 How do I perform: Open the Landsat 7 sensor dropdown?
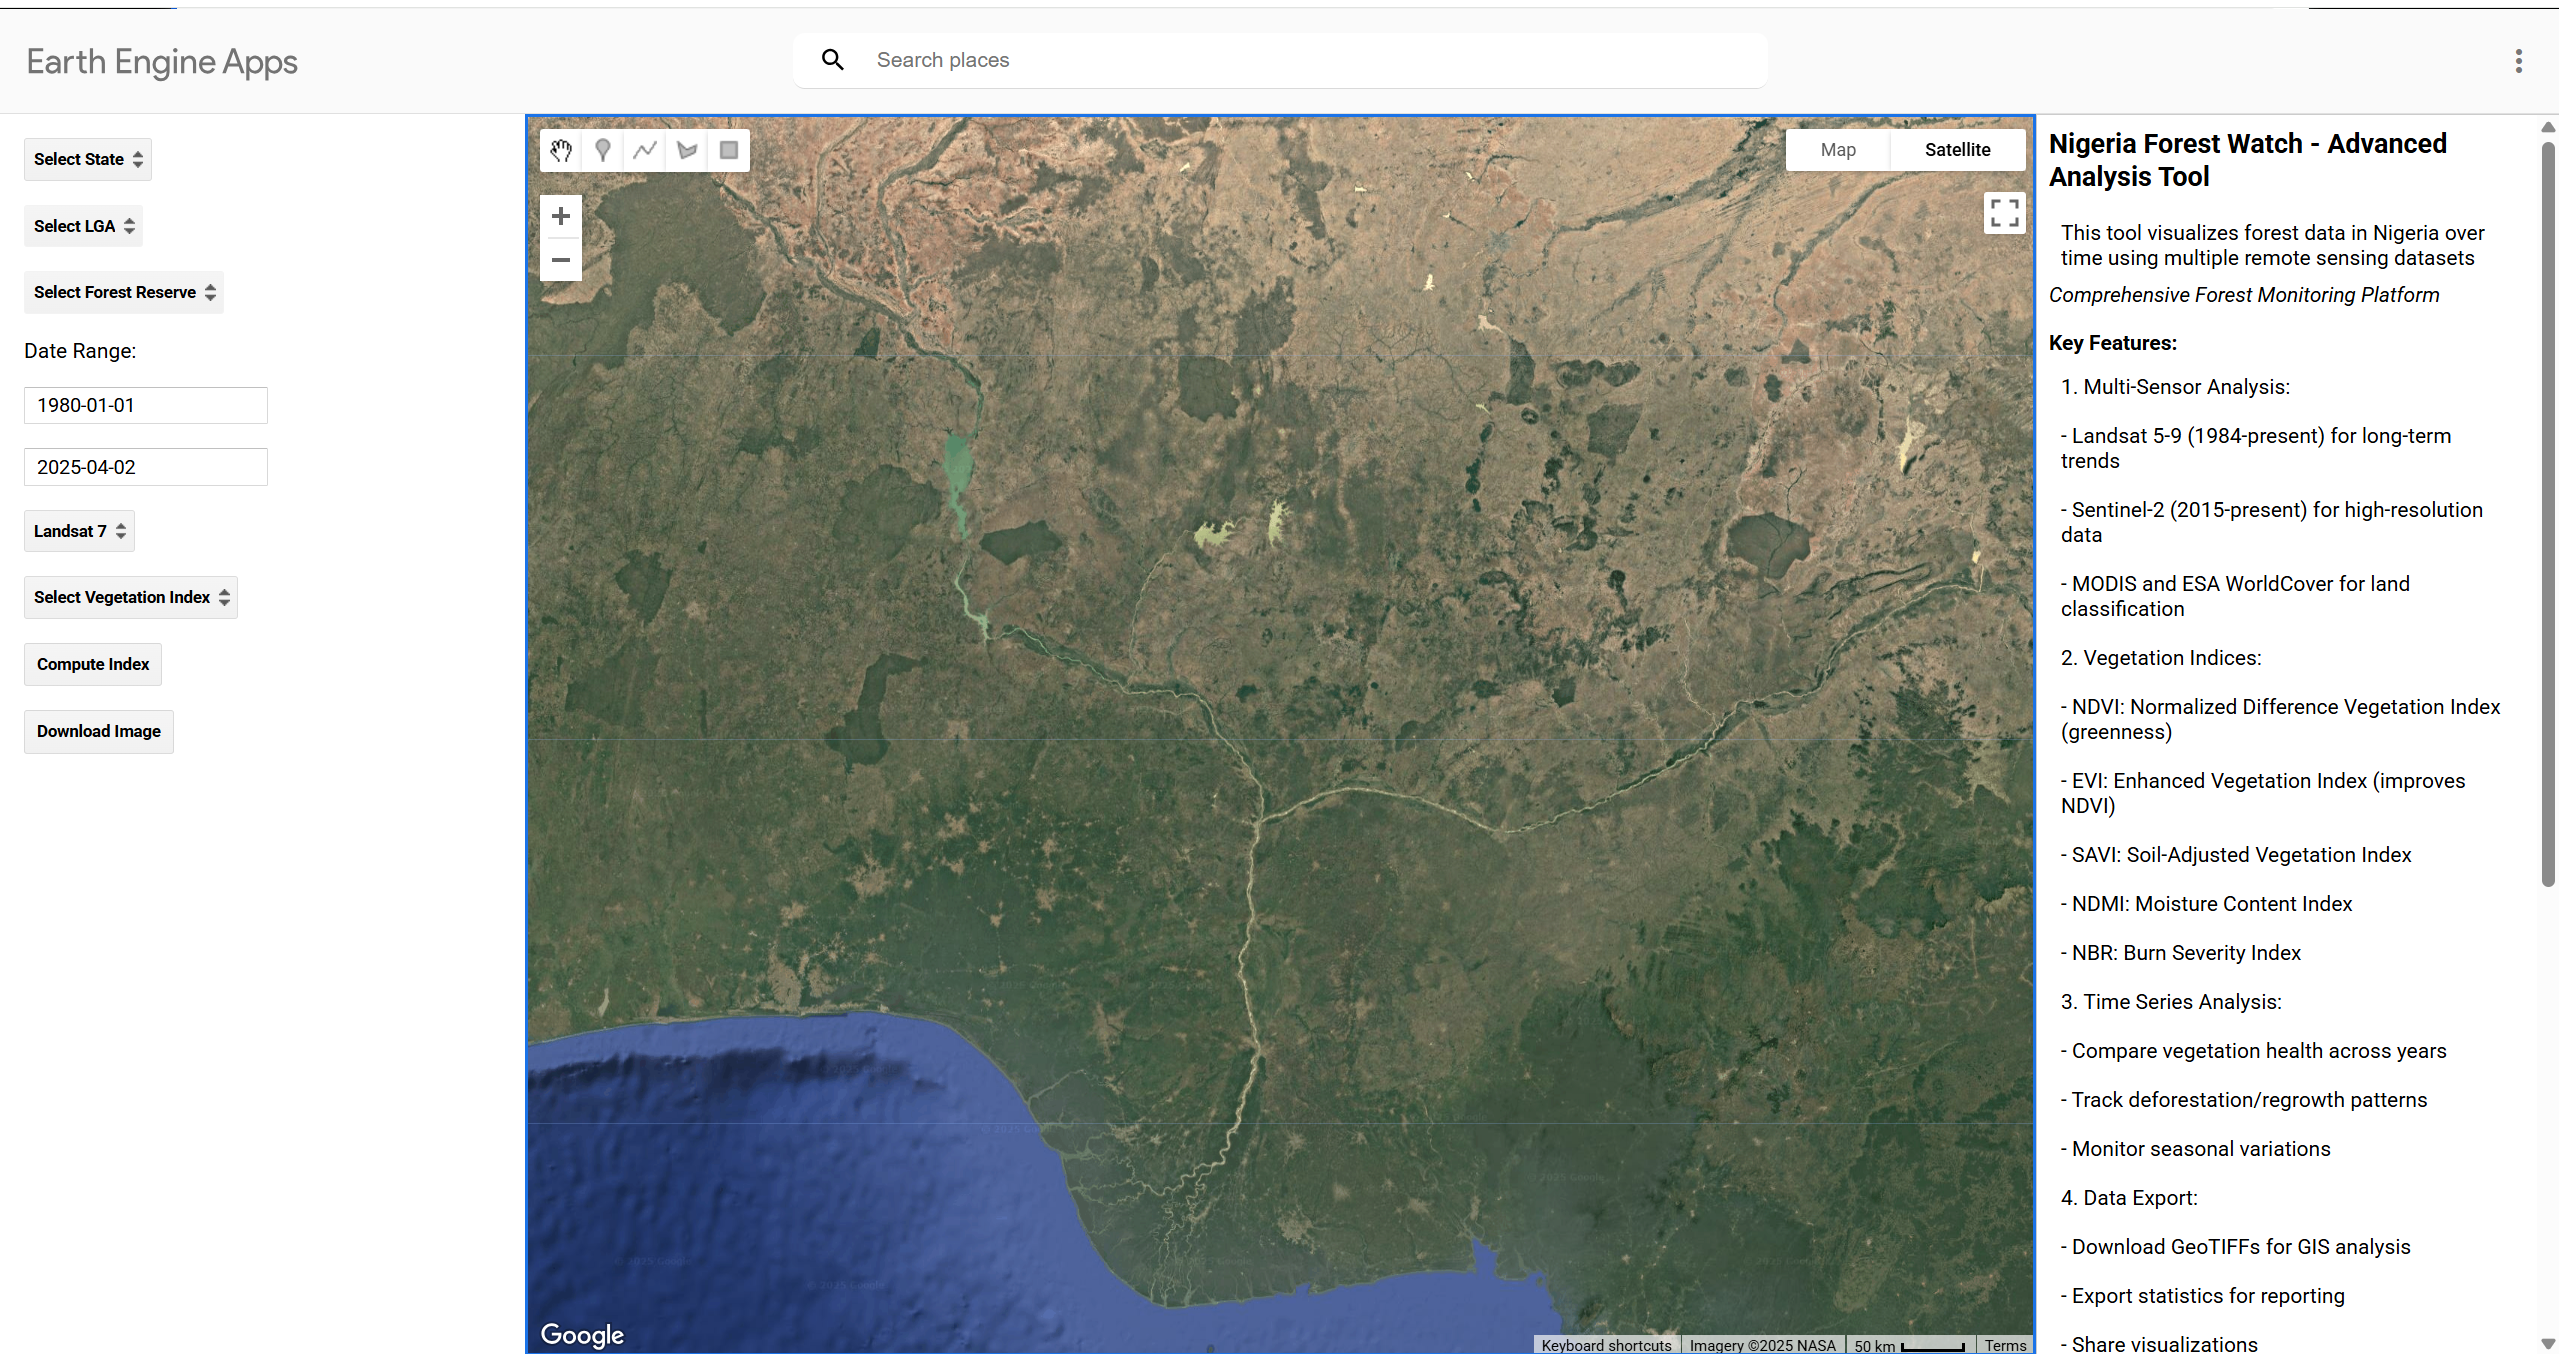79,530
